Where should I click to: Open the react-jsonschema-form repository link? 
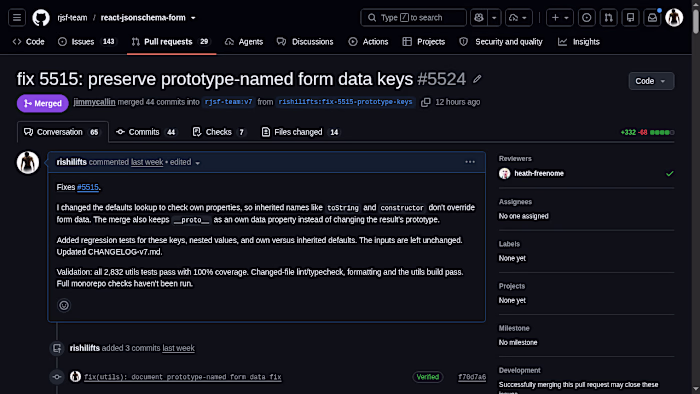143,18
